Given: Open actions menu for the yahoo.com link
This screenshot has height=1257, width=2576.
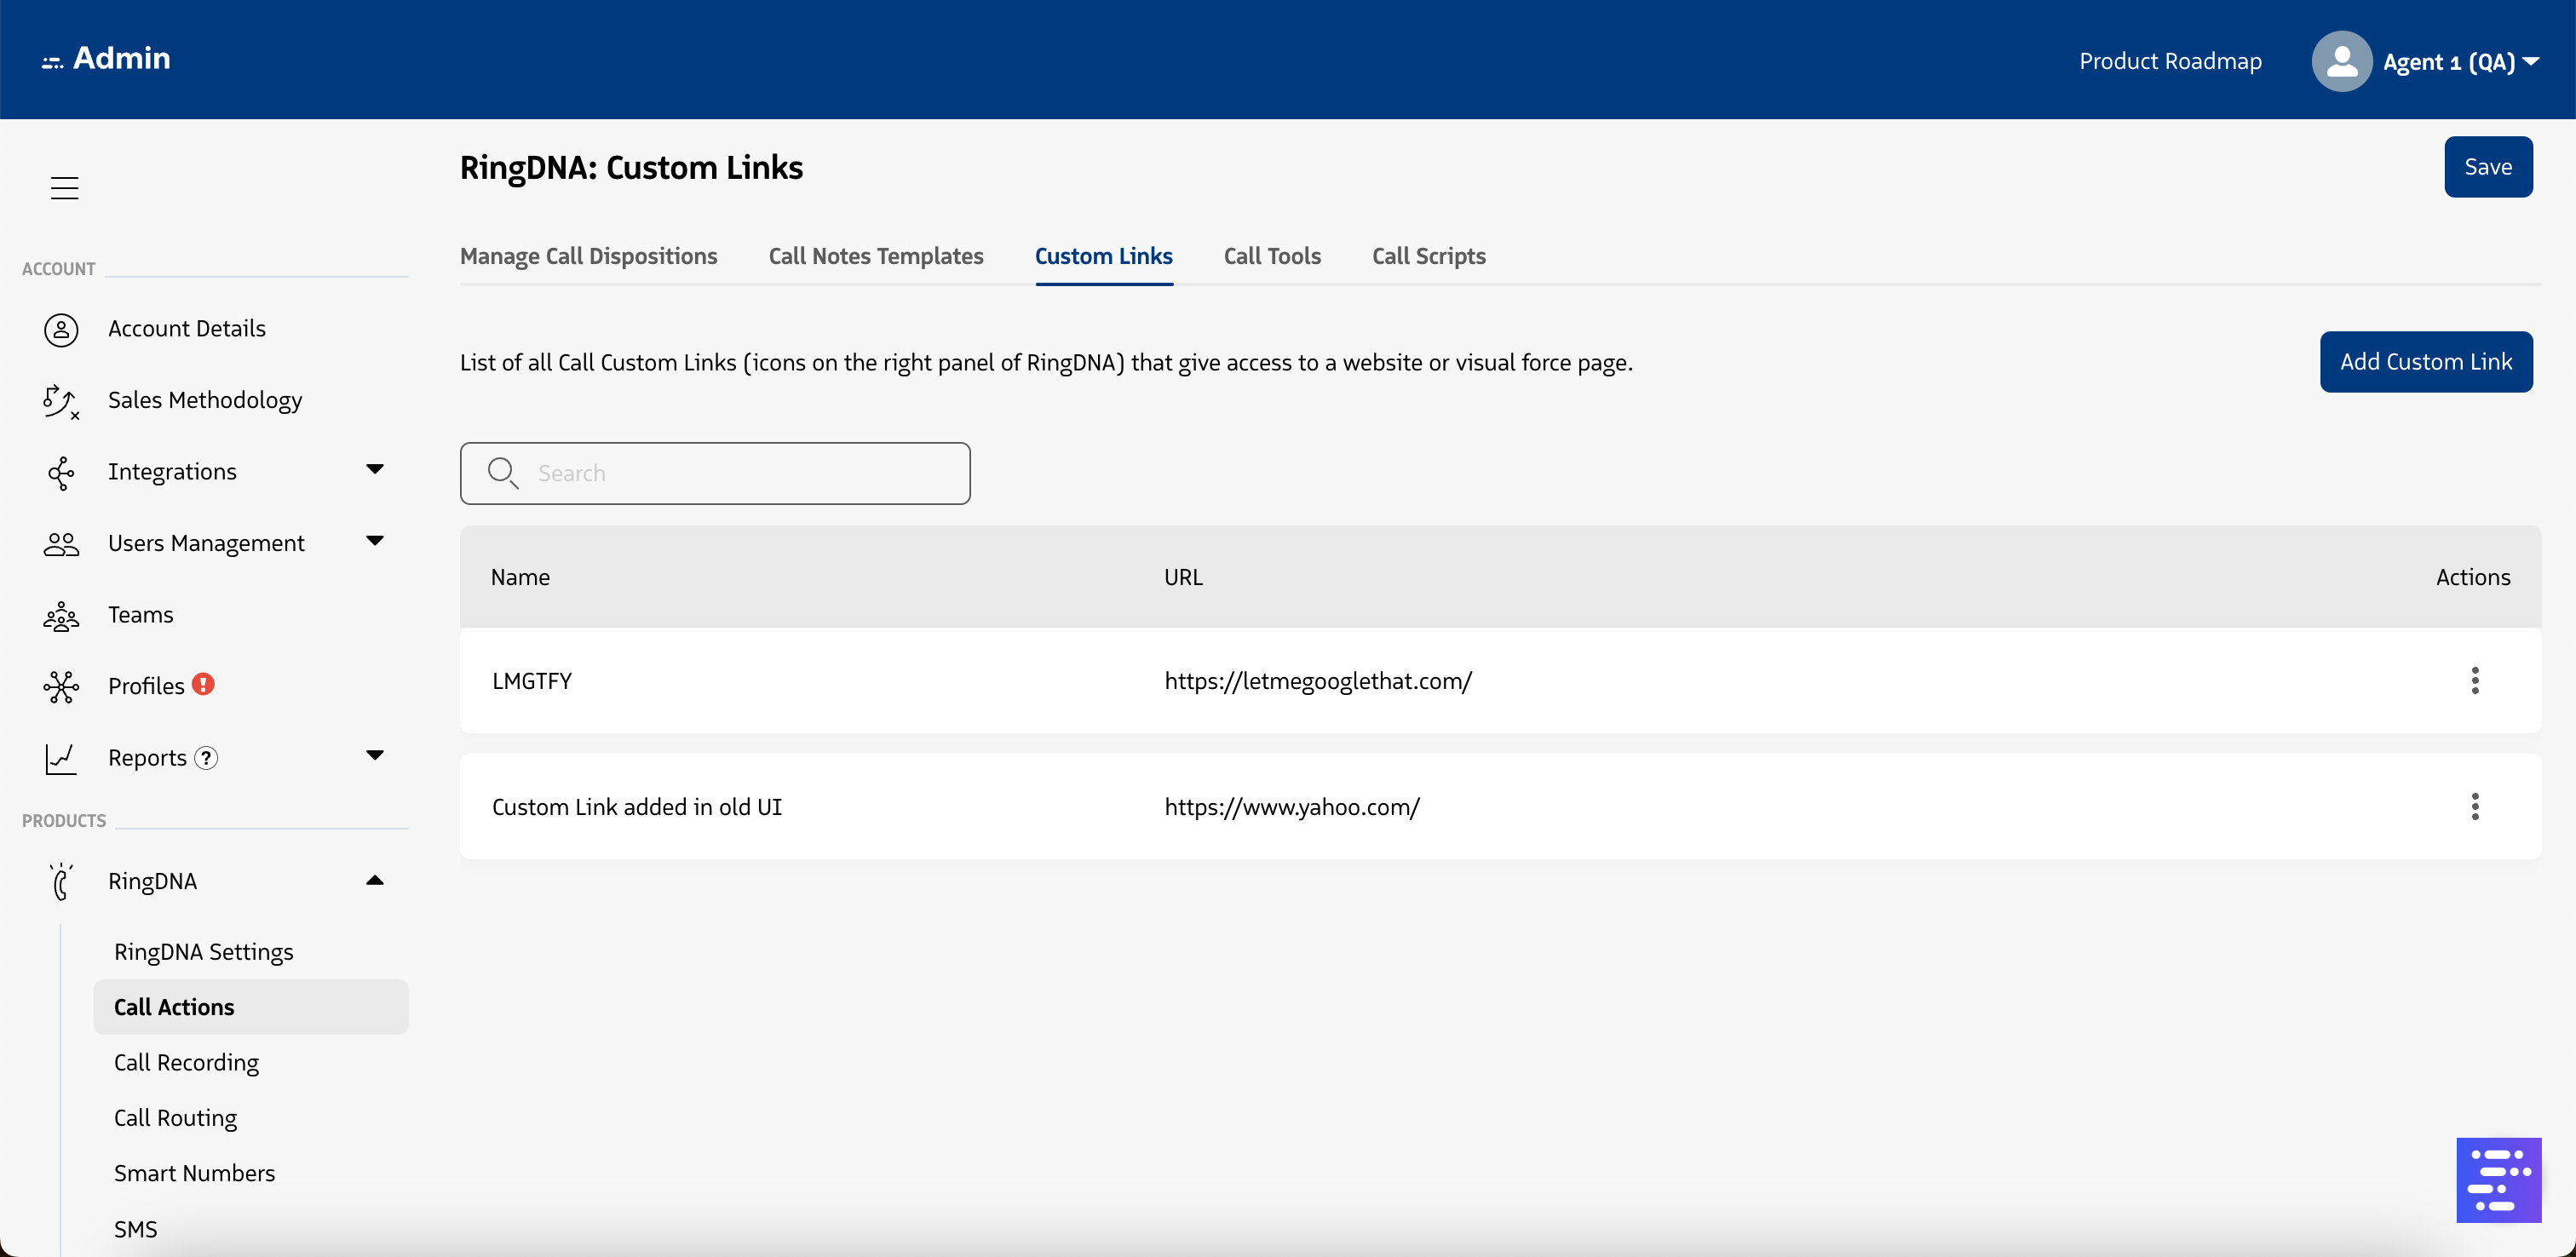Looking at the screenshot, I should pyautogui.click(x=2474, y=807).
